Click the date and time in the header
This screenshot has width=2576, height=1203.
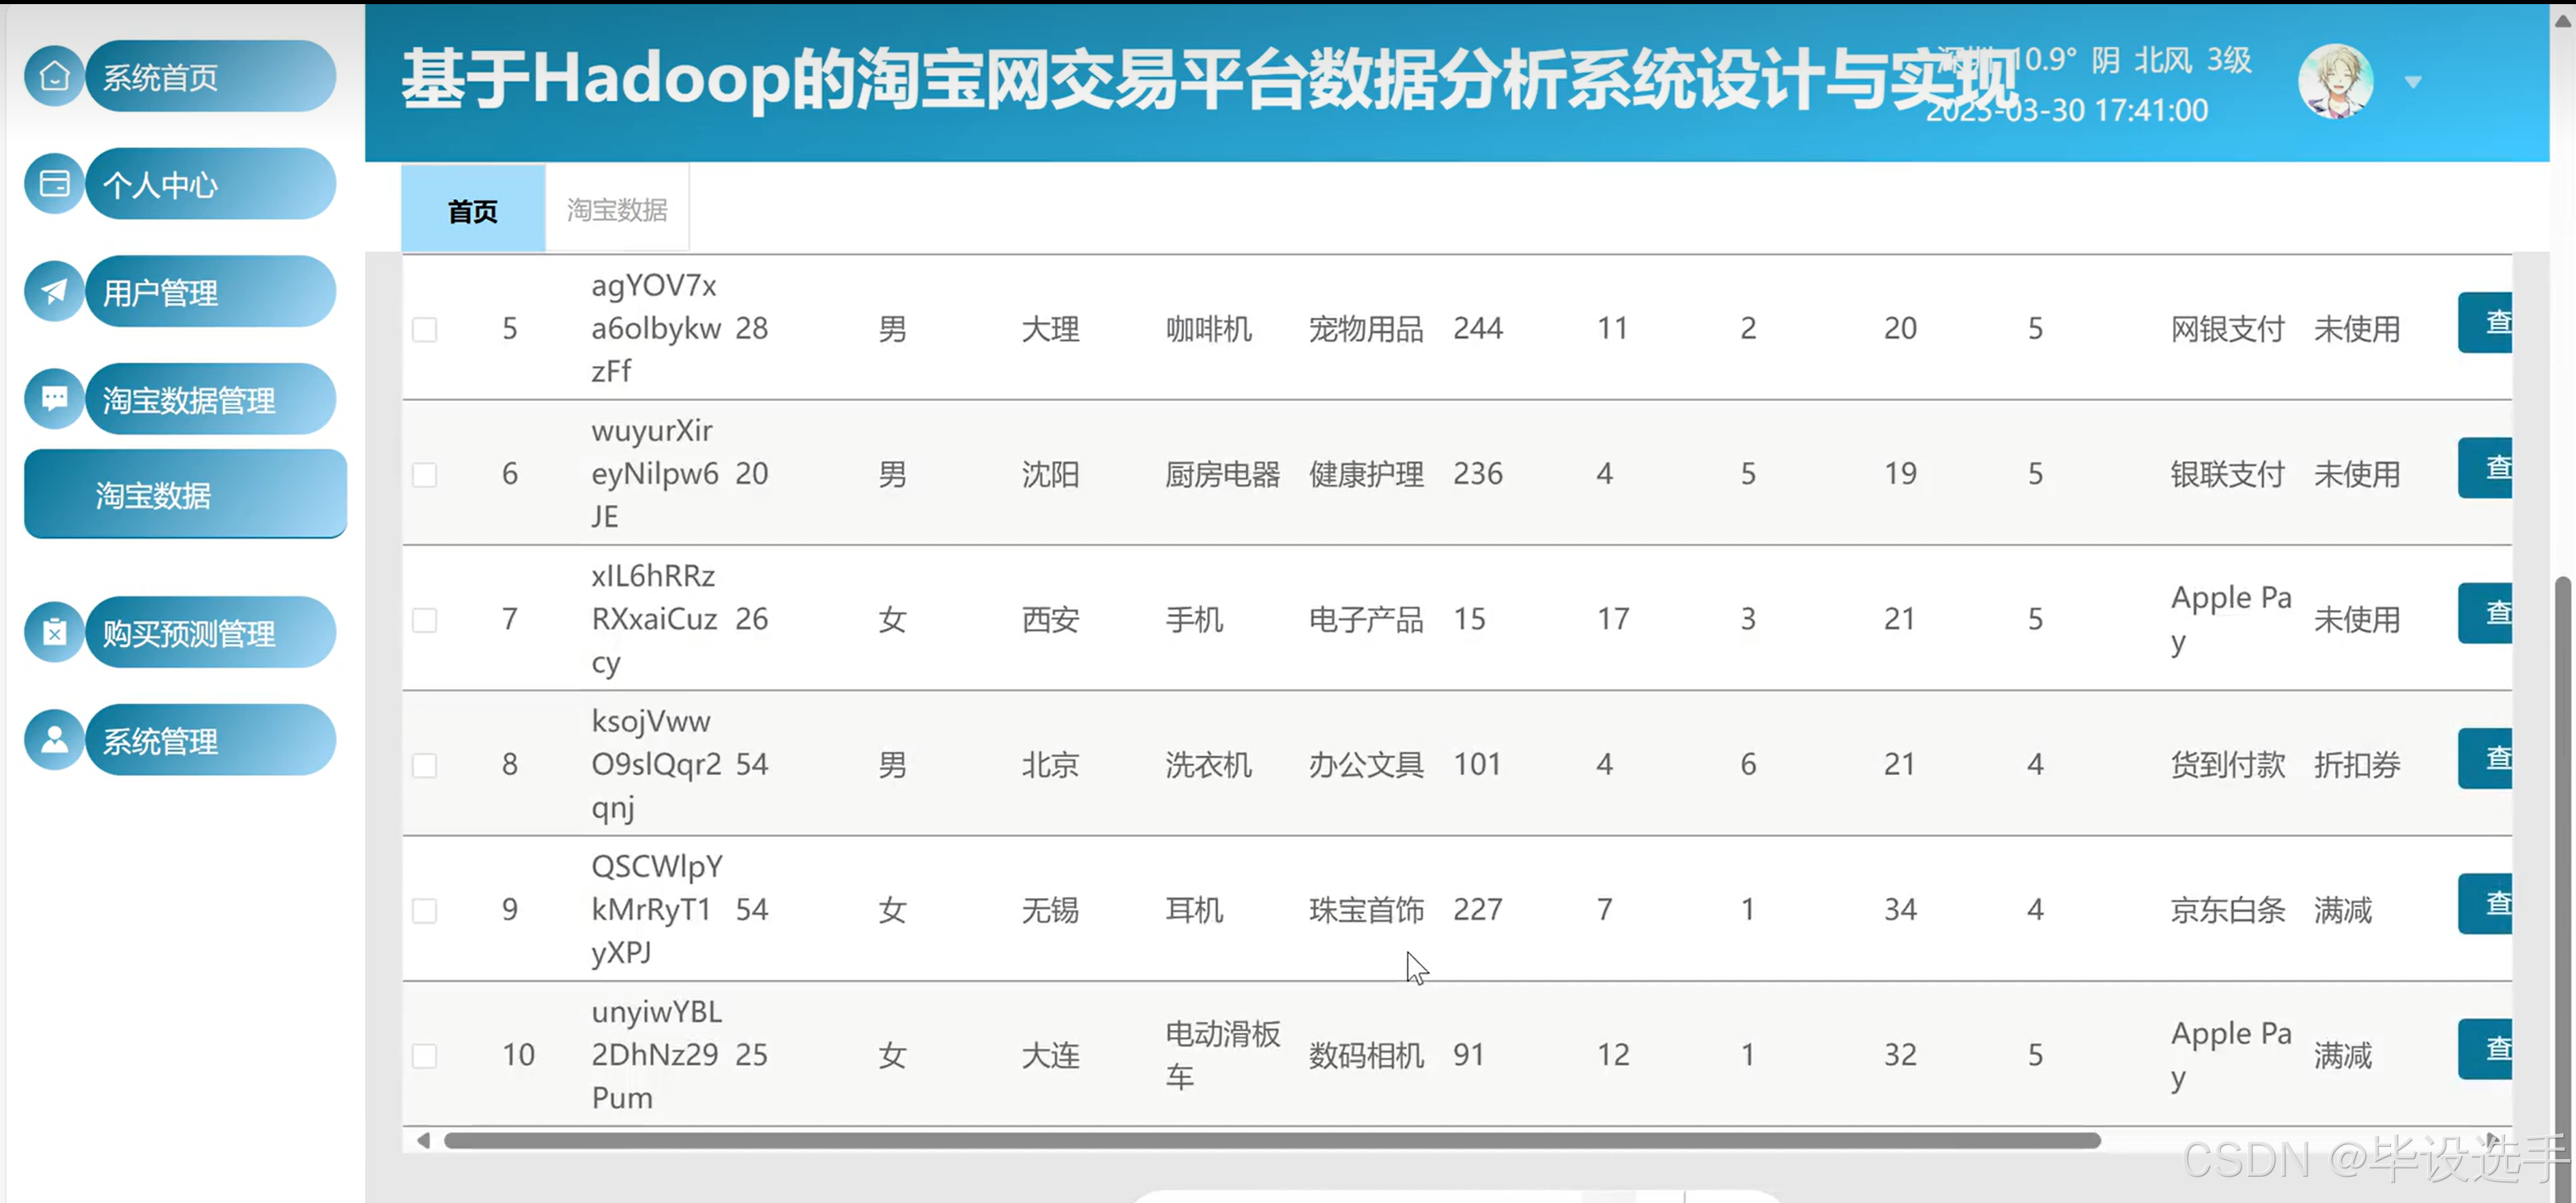click(x=2067, y=110)
